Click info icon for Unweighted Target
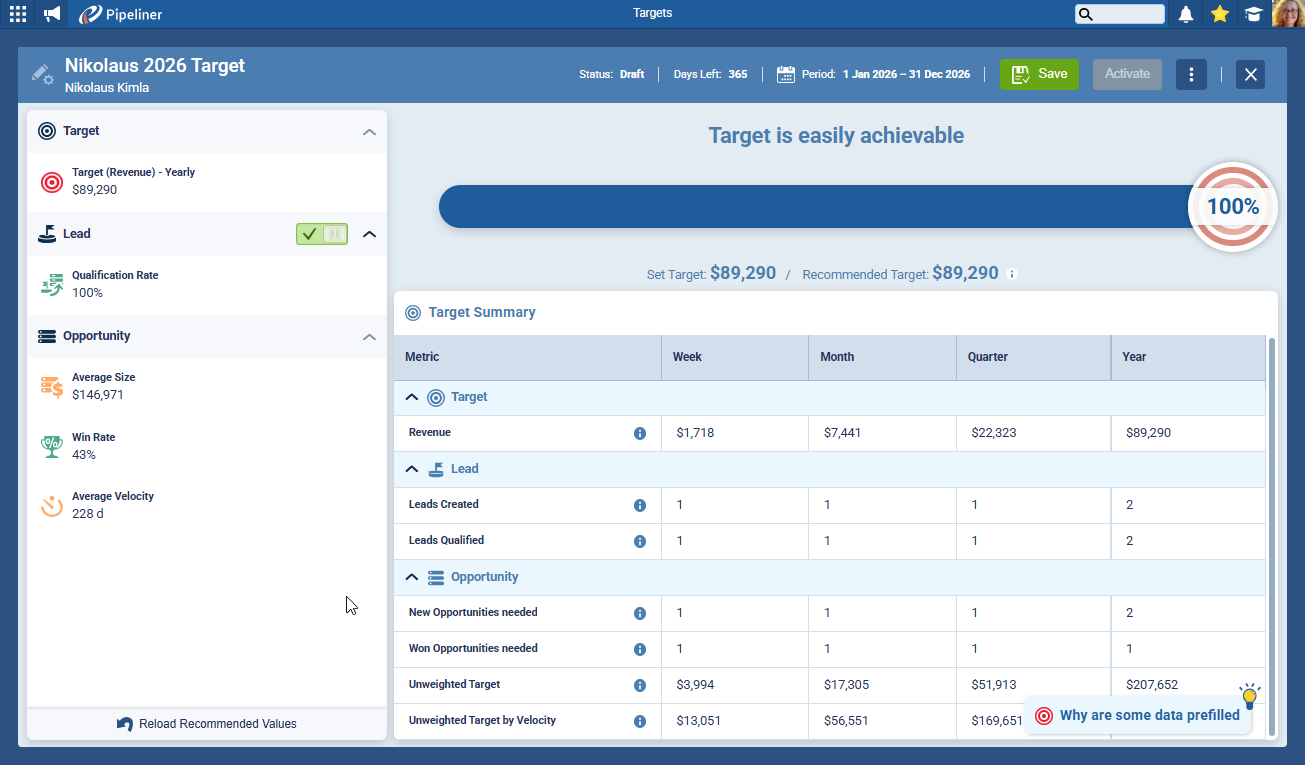 [x=640, y=686]
